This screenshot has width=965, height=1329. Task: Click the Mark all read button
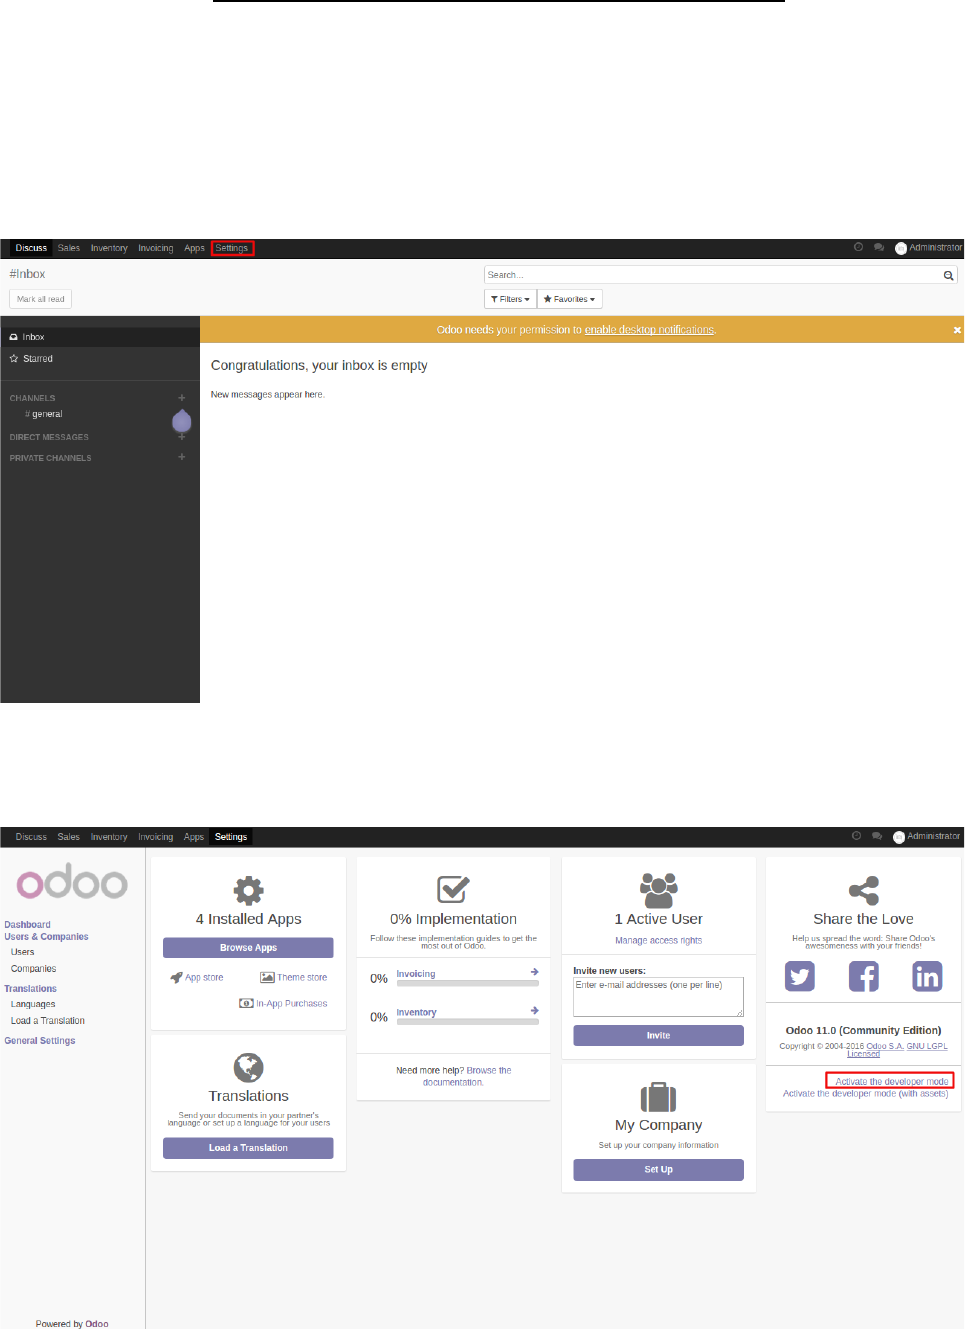(41, 299)
